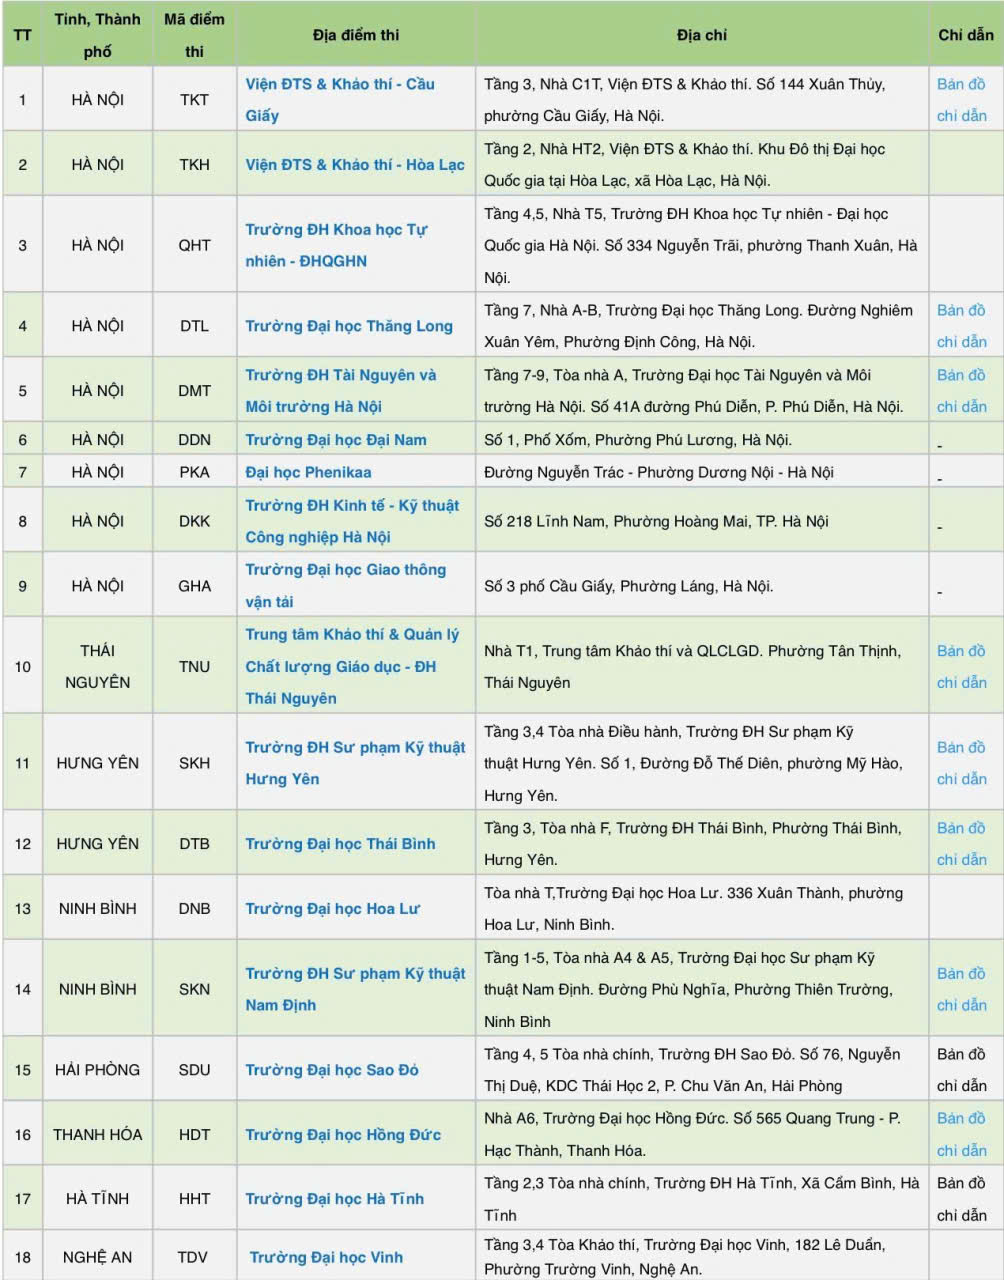Select the code cell TDV

[195, 1257]
